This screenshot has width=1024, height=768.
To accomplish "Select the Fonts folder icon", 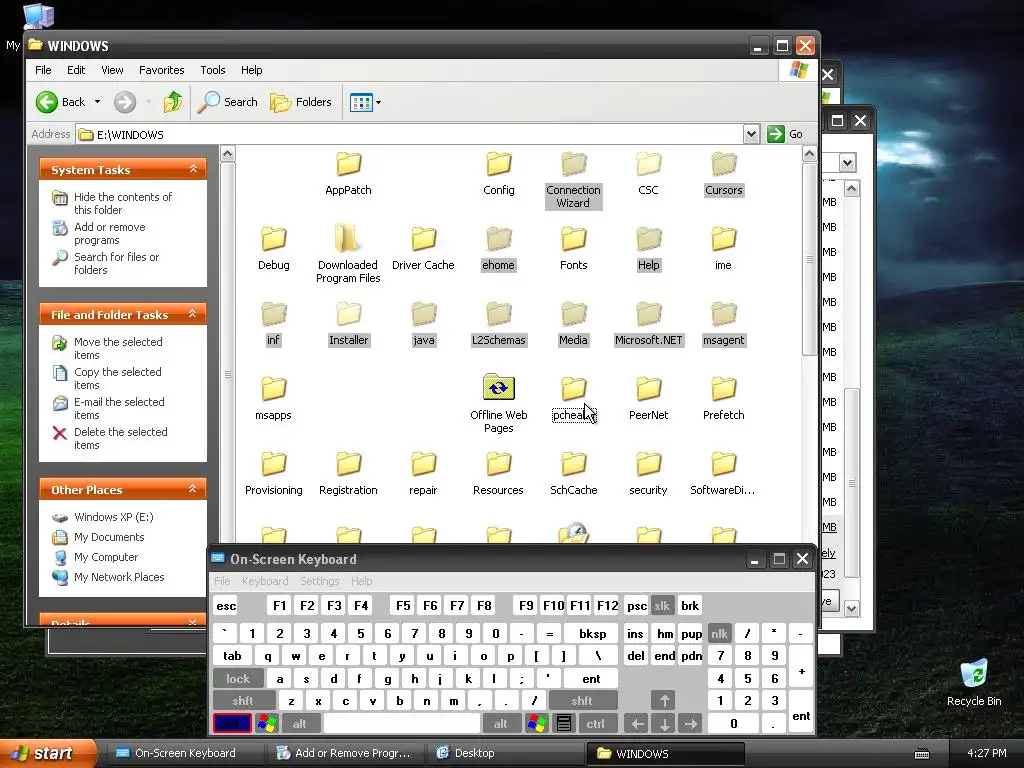I will [573, 239].
